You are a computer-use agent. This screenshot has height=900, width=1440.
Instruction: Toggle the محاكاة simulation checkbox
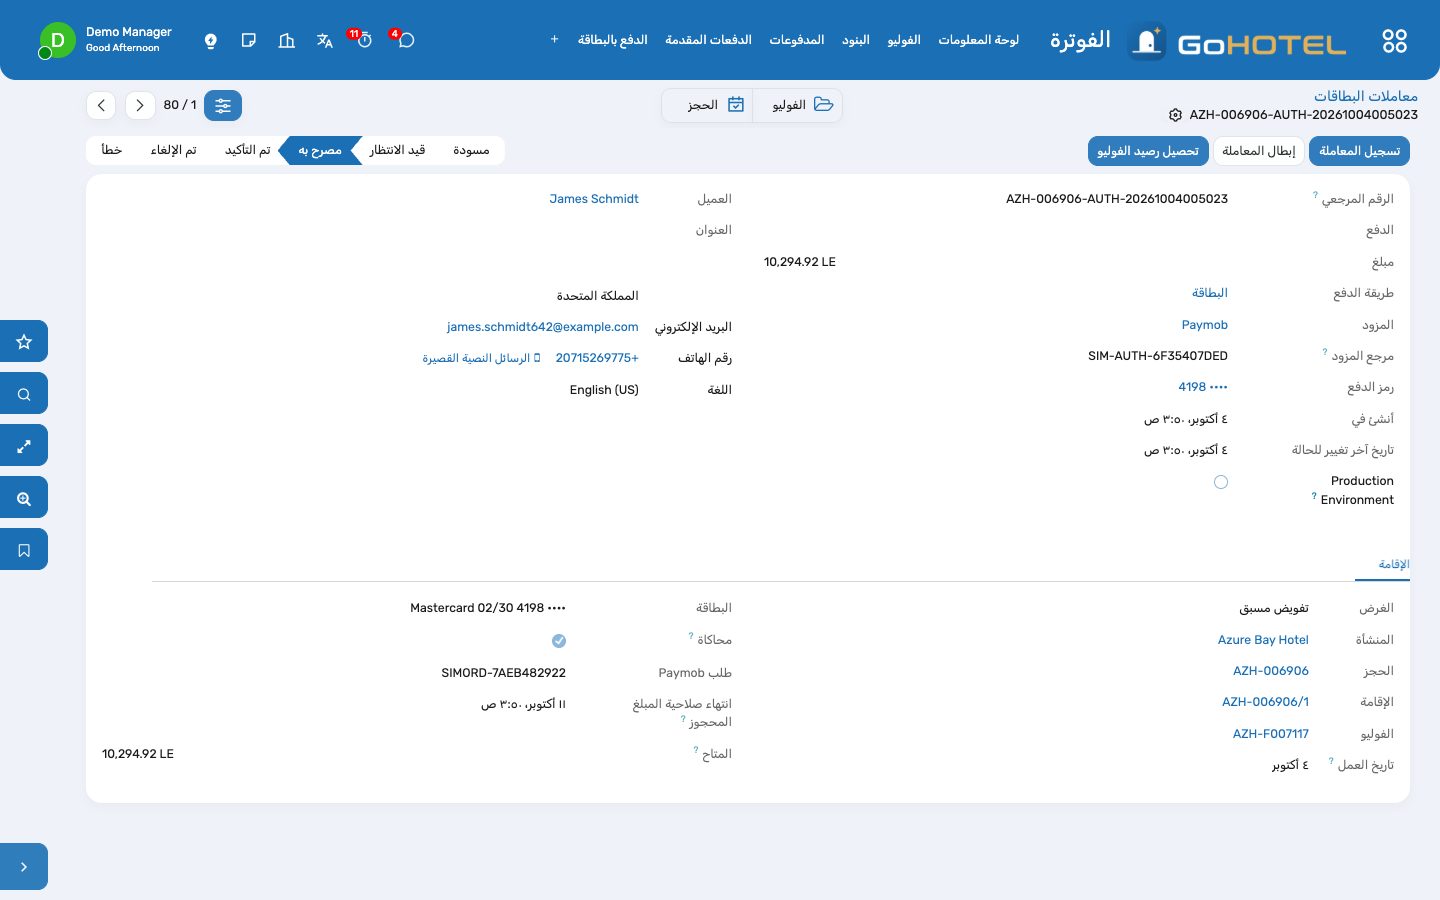click(559, 641)
